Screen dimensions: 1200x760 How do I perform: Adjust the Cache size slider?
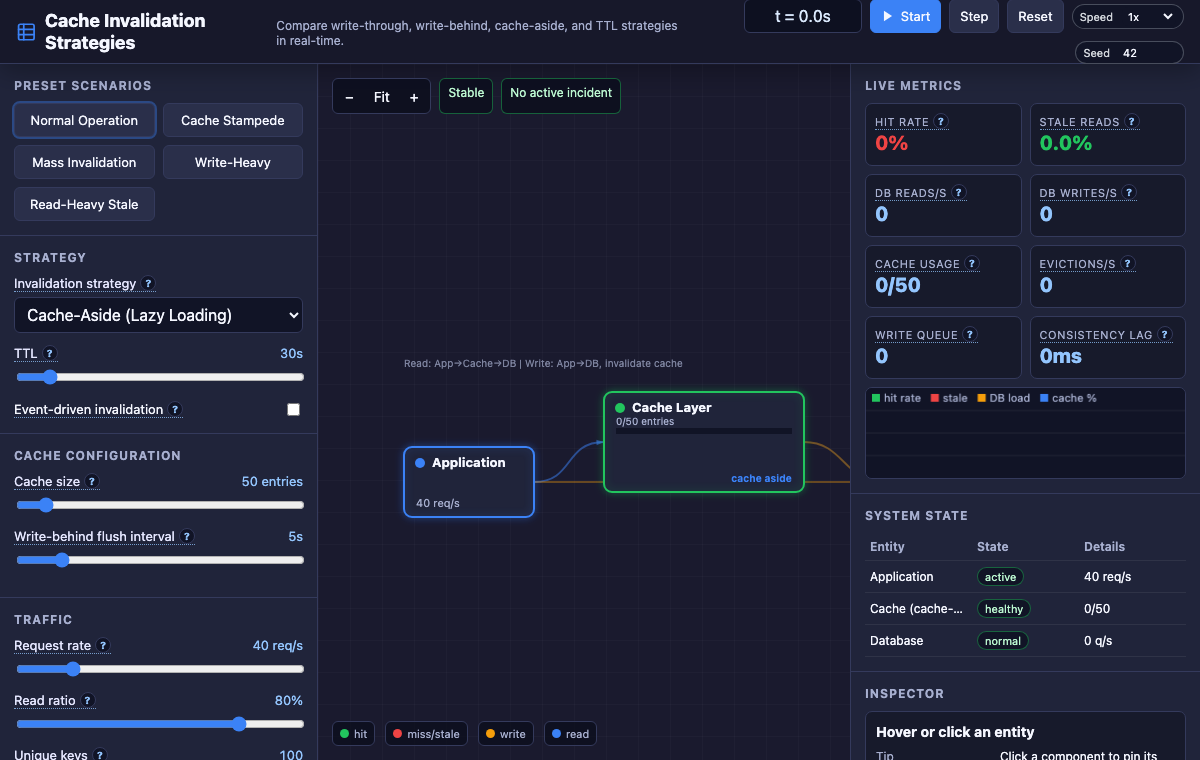pos(159,505)
